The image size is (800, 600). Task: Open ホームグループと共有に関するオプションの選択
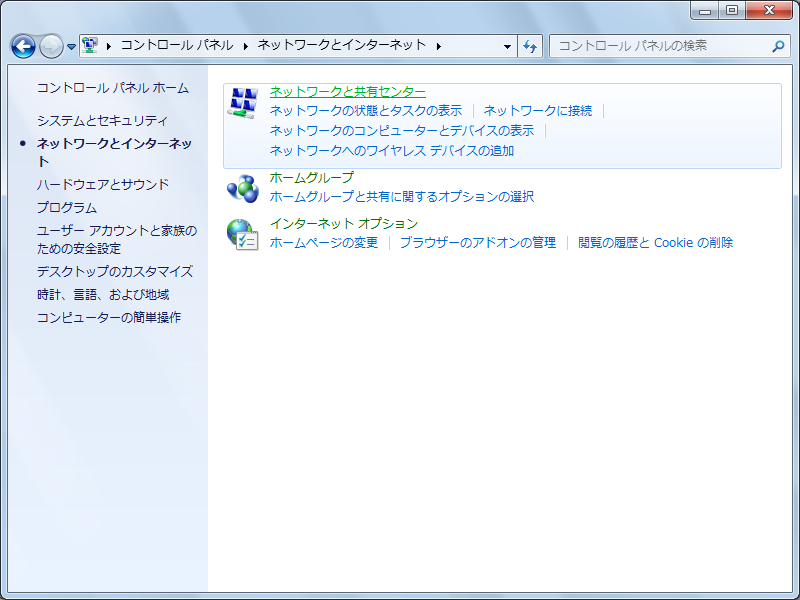coord(402,196)
